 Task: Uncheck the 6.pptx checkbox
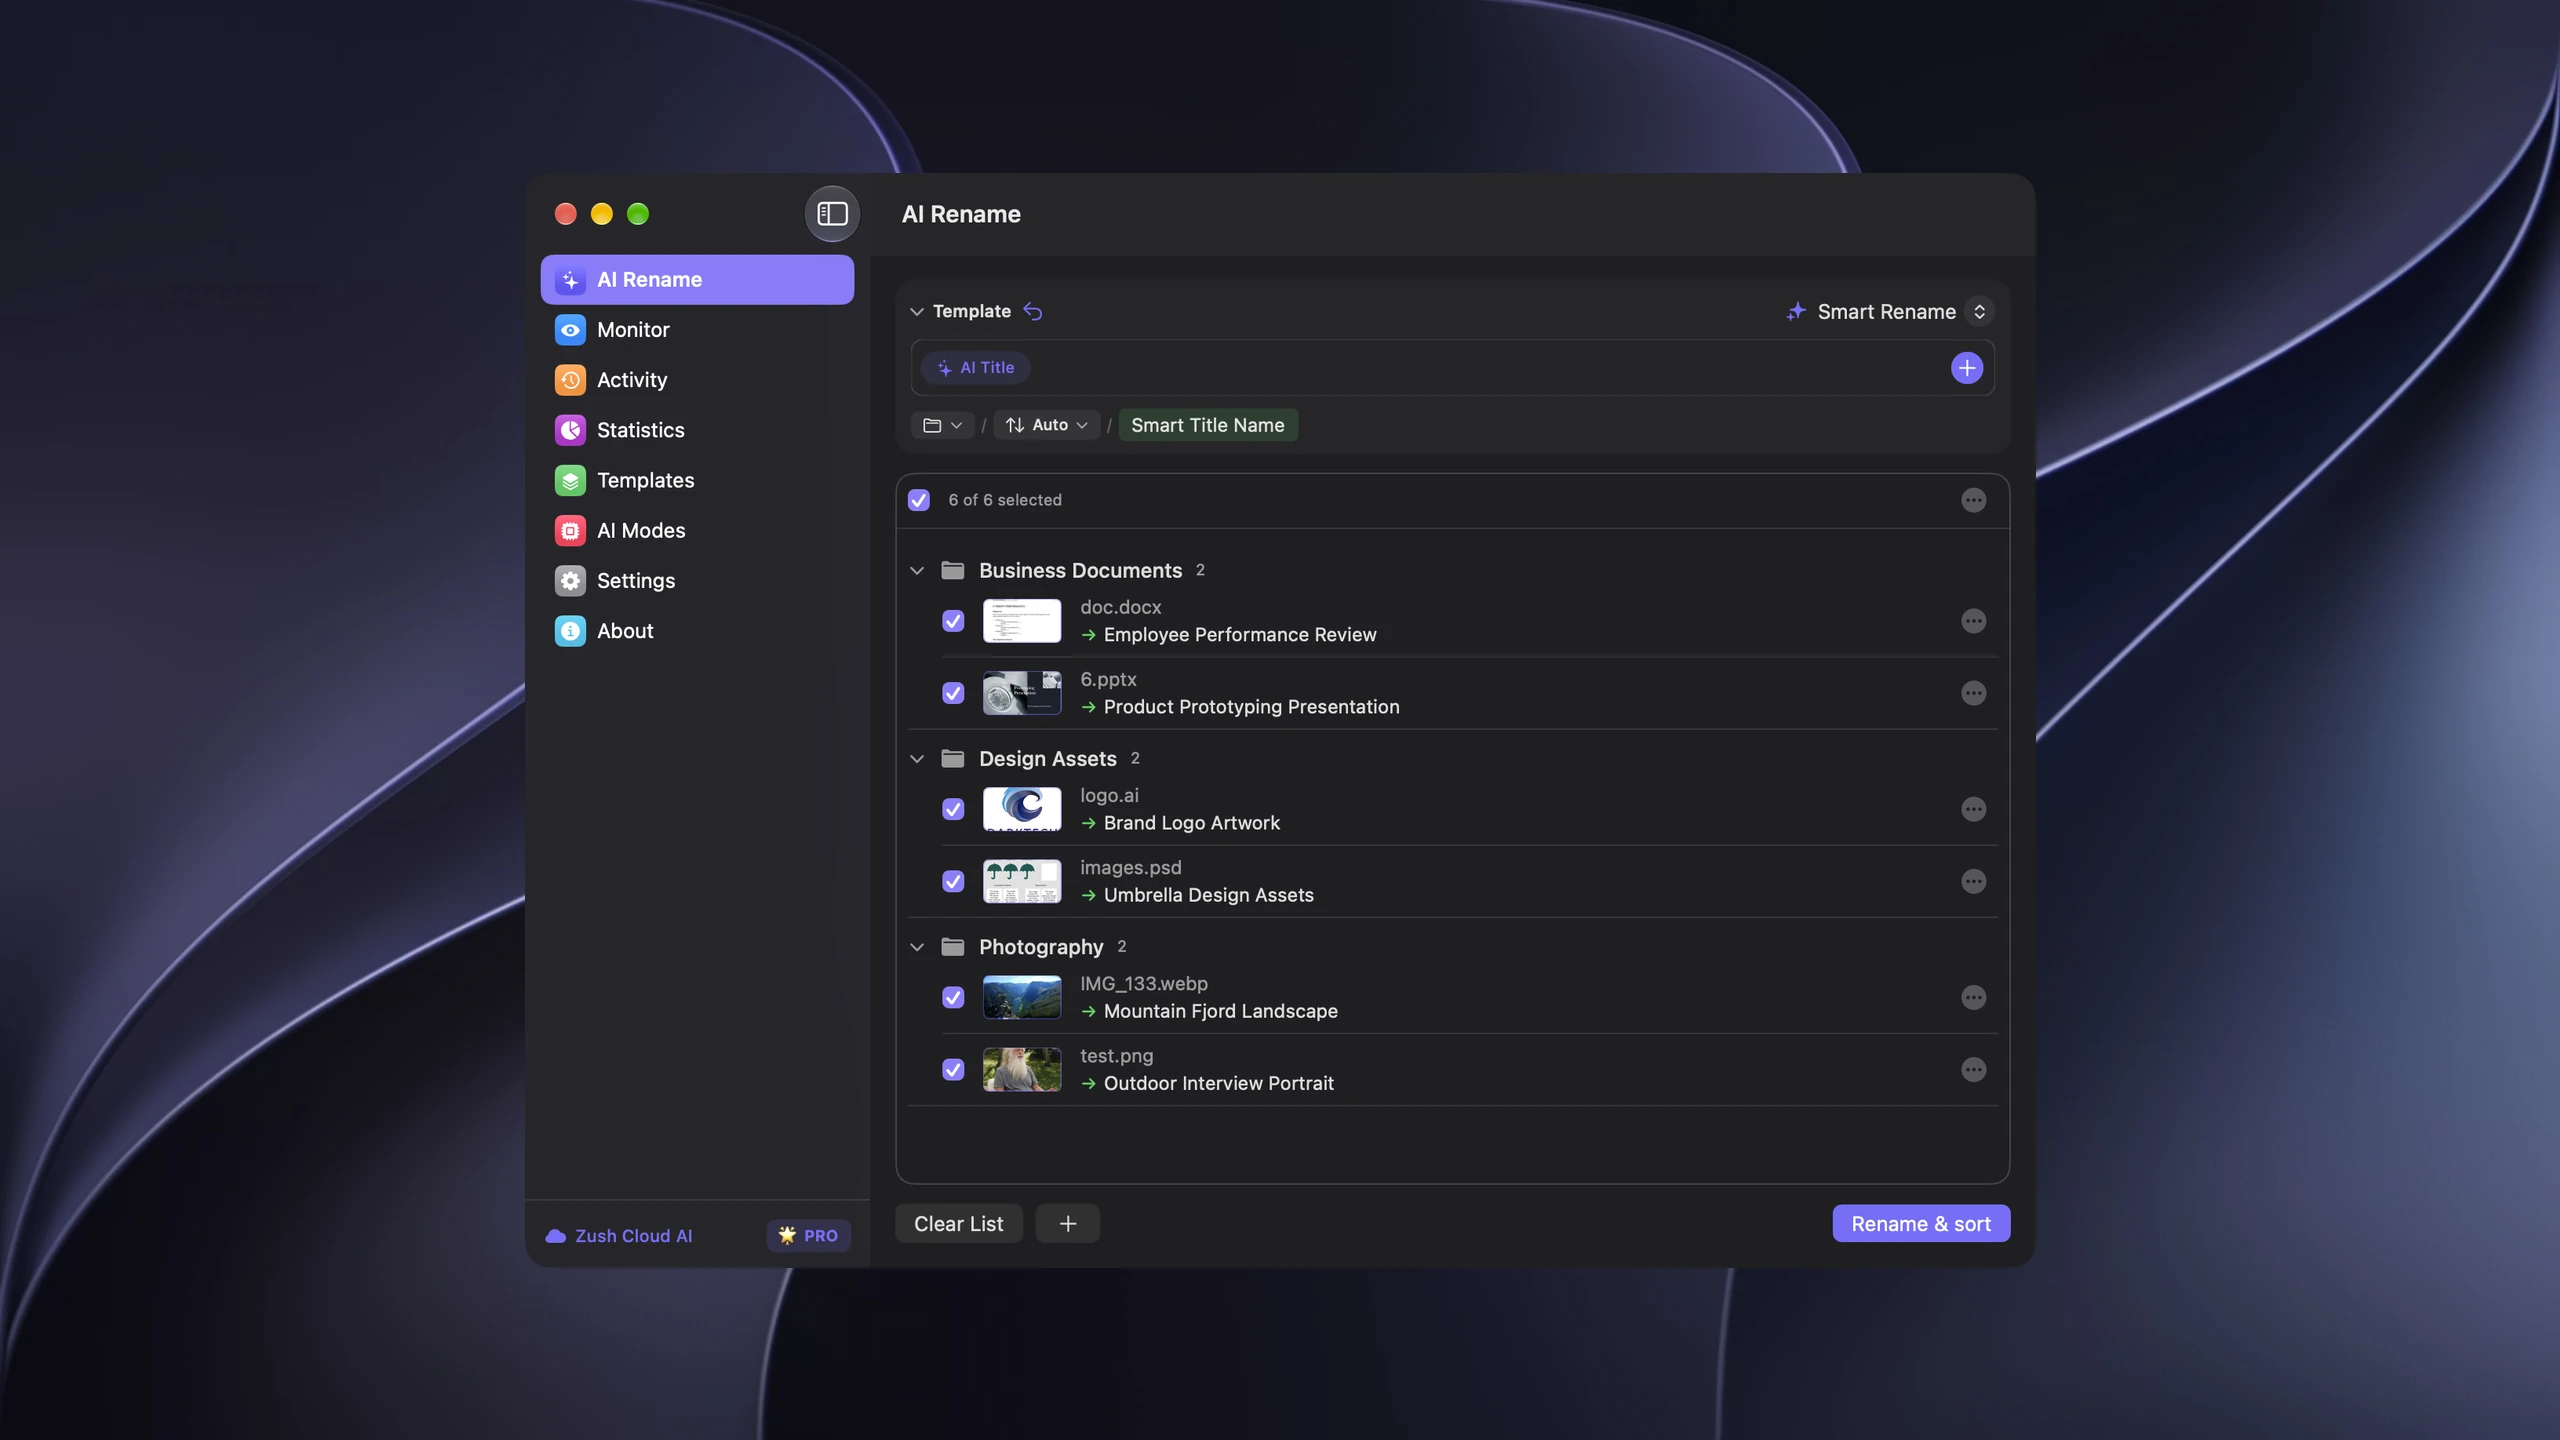coord(953,693)
